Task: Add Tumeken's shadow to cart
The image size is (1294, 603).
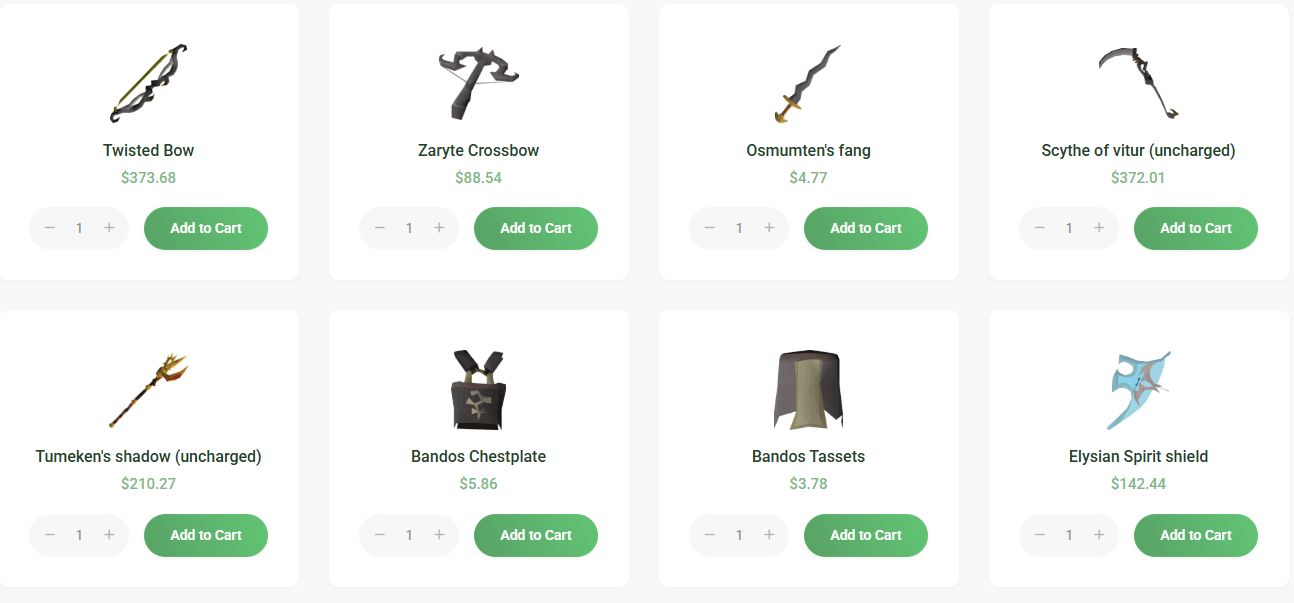Action: coord(206,535)
